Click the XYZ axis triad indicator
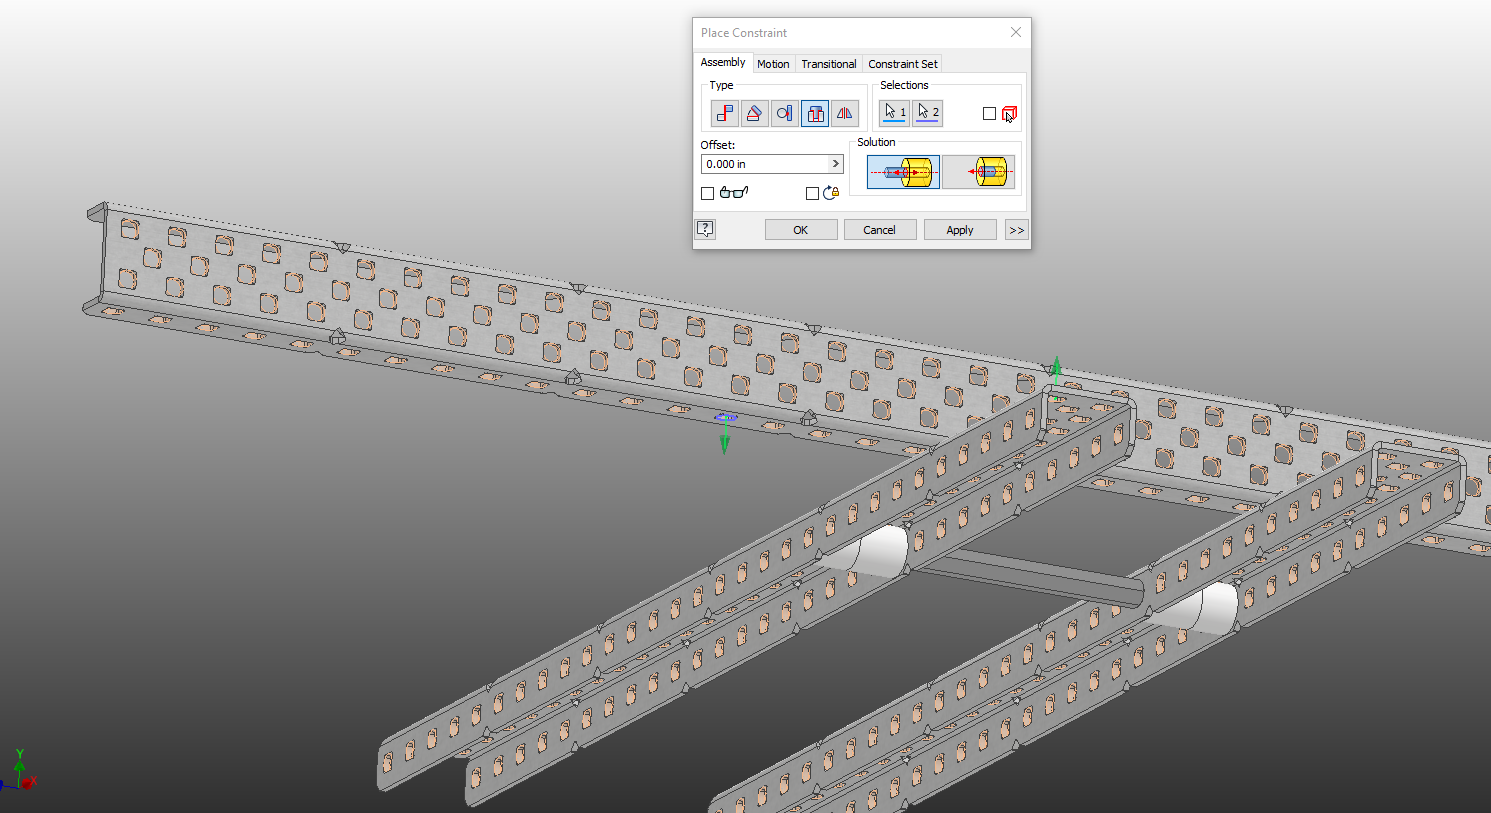 [18, 771]
